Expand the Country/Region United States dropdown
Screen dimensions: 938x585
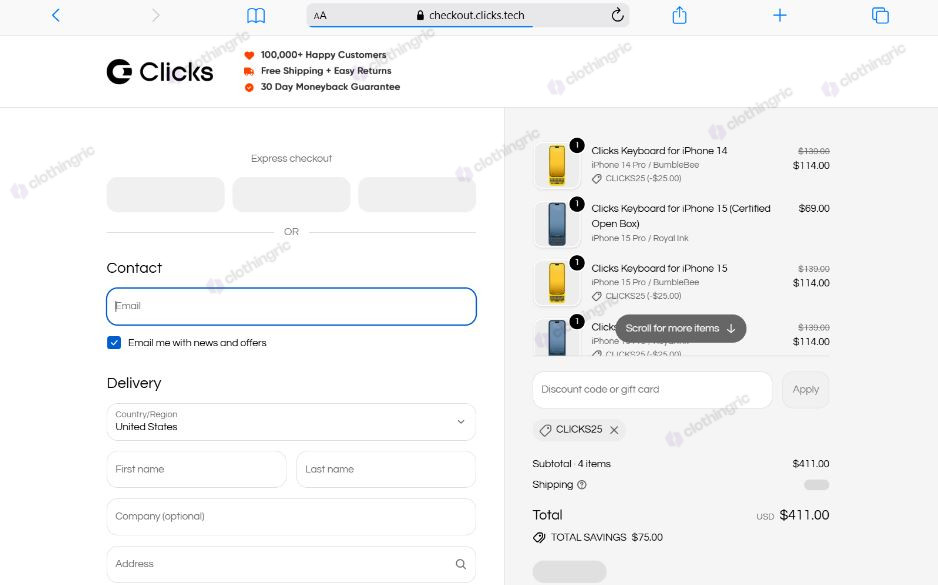(x=291, y=422)
